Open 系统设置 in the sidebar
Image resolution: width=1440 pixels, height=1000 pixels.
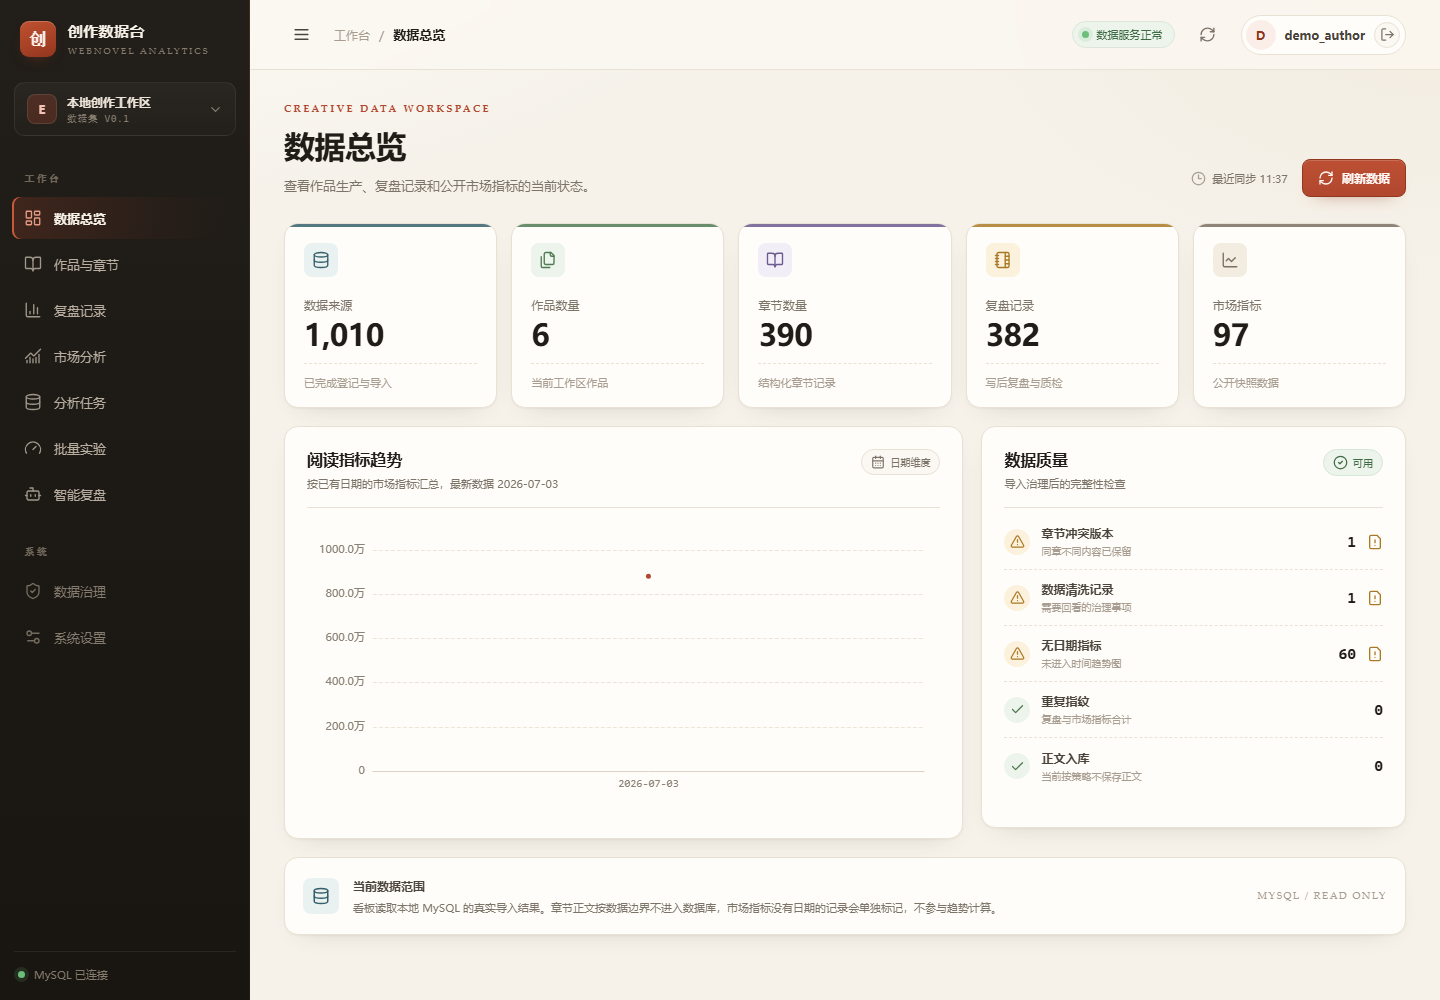click(125, 638)
